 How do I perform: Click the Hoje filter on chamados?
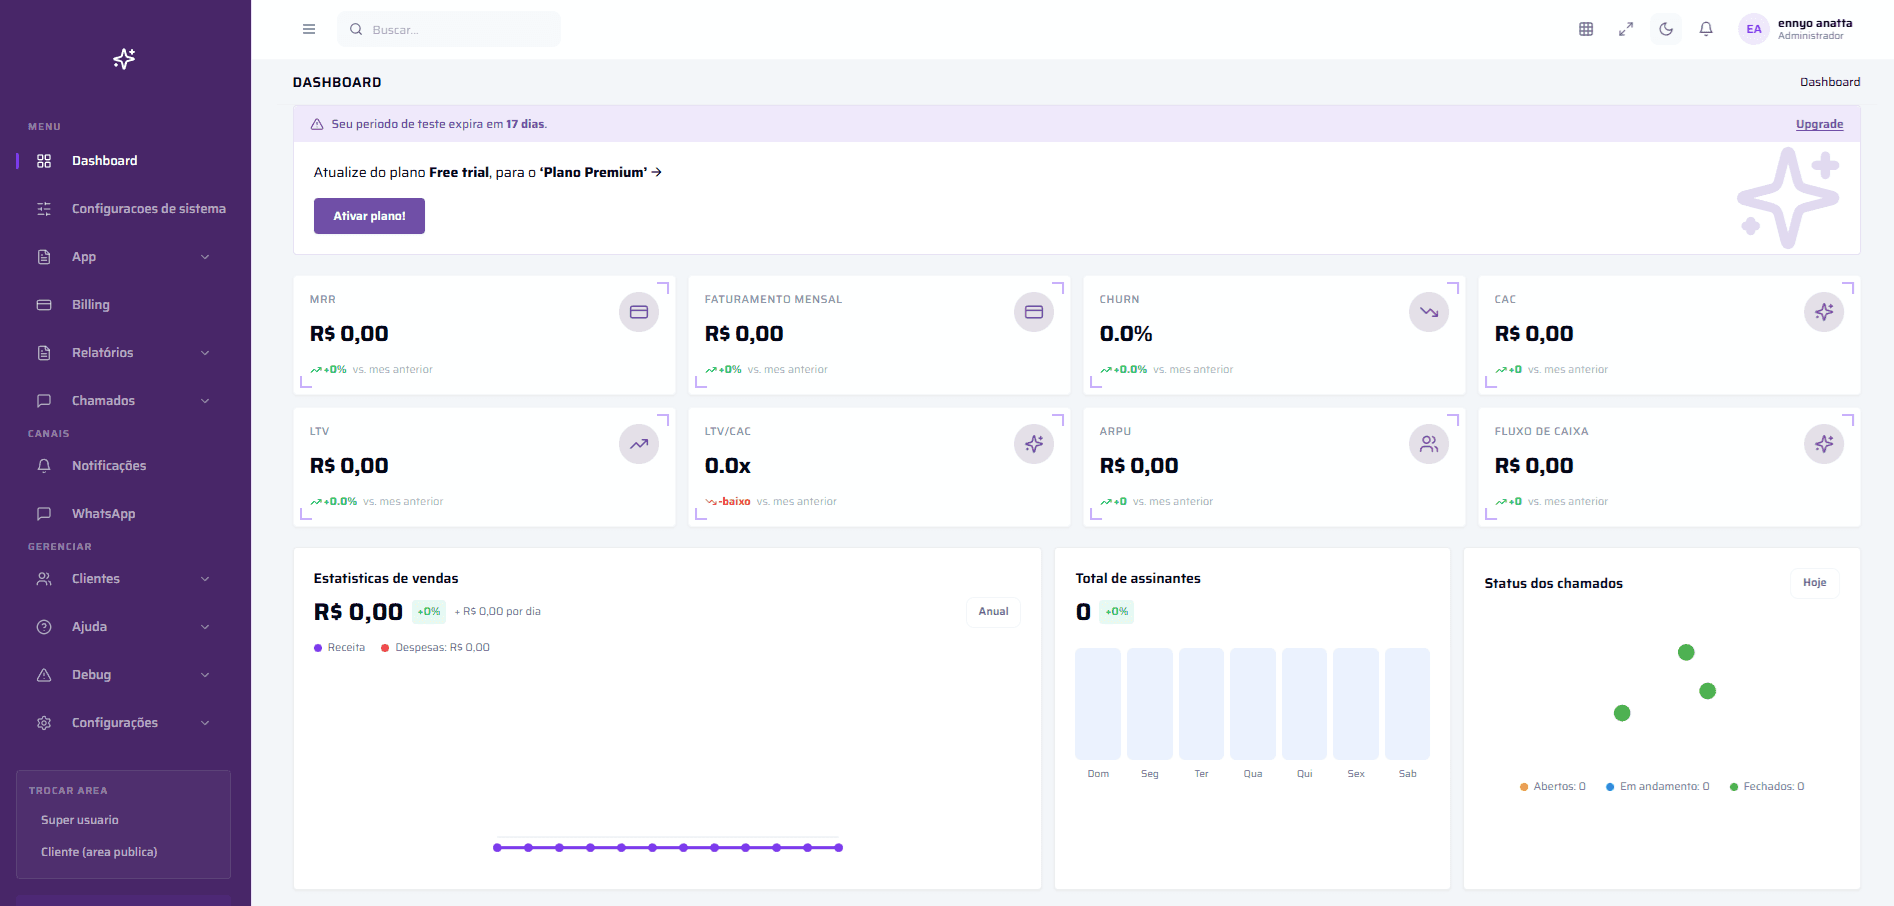coord(1814,583)
